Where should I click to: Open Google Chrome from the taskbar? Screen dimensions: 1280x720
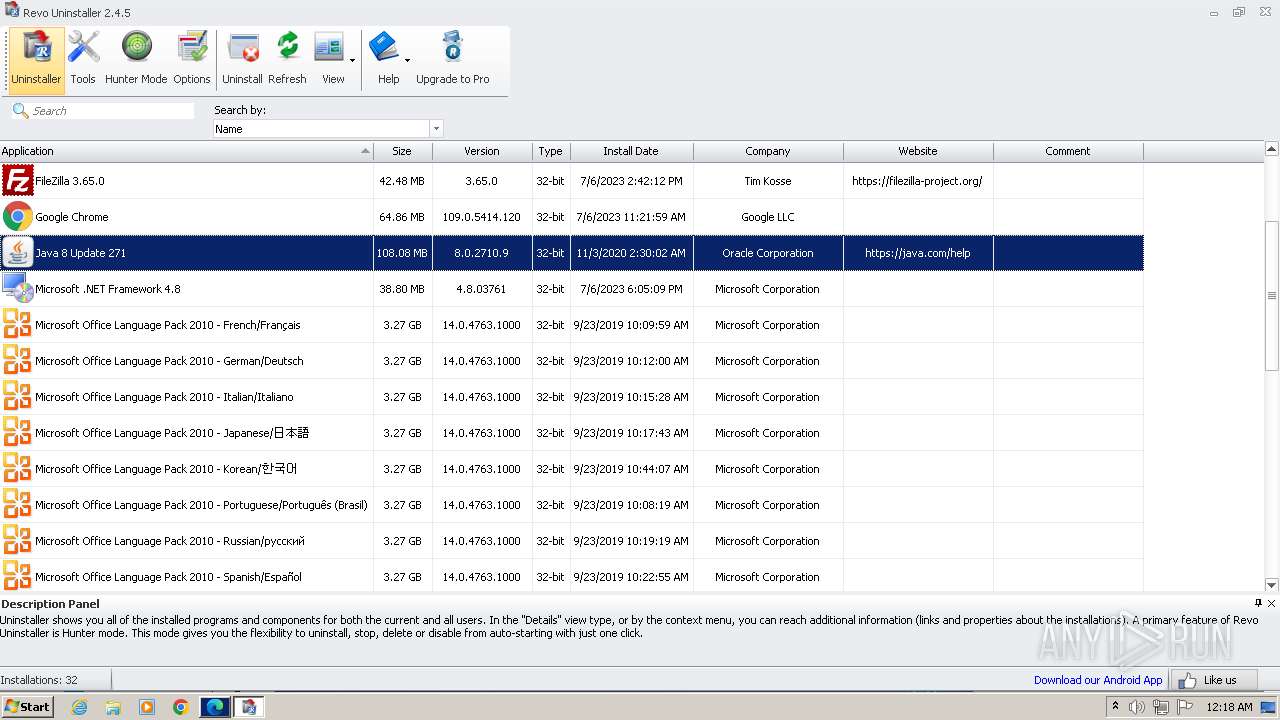181,707
